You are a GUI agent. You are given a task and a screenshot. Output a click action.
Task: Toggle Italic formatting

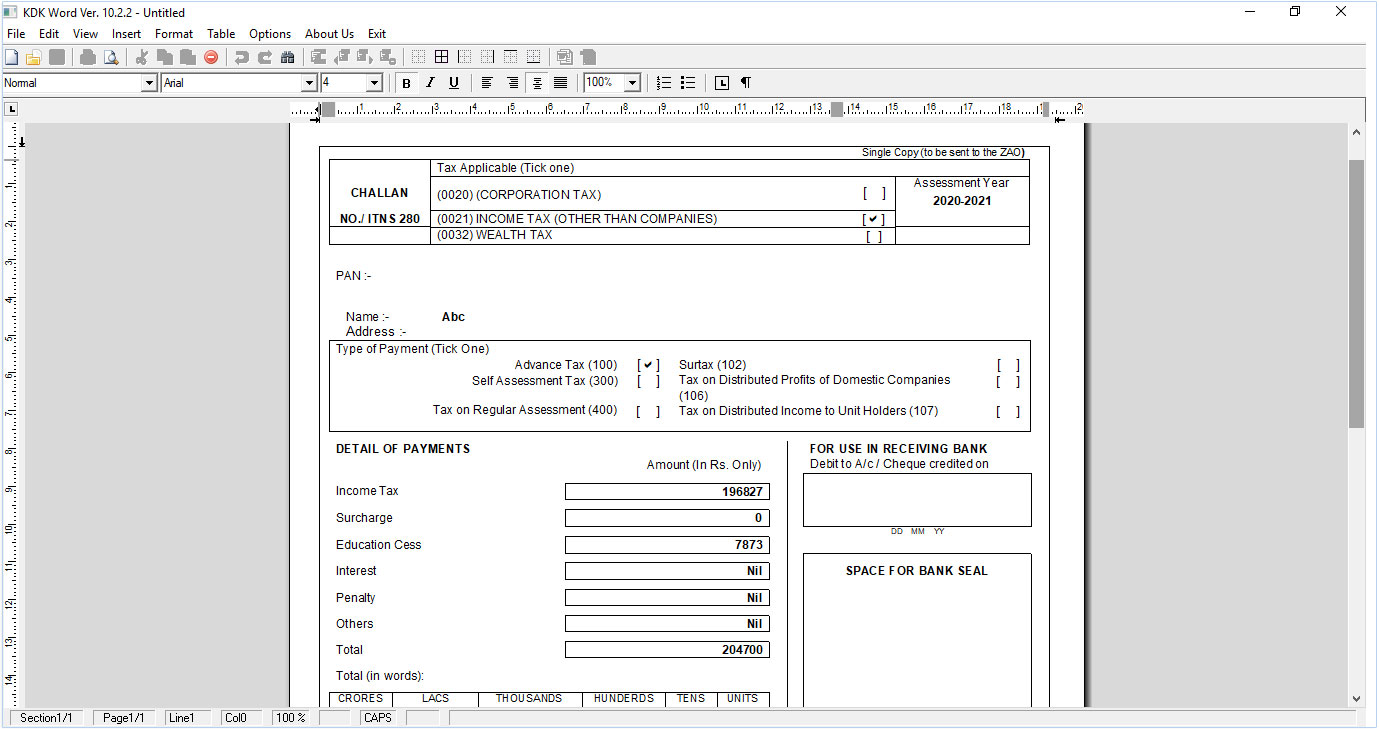tap(430, 83)
